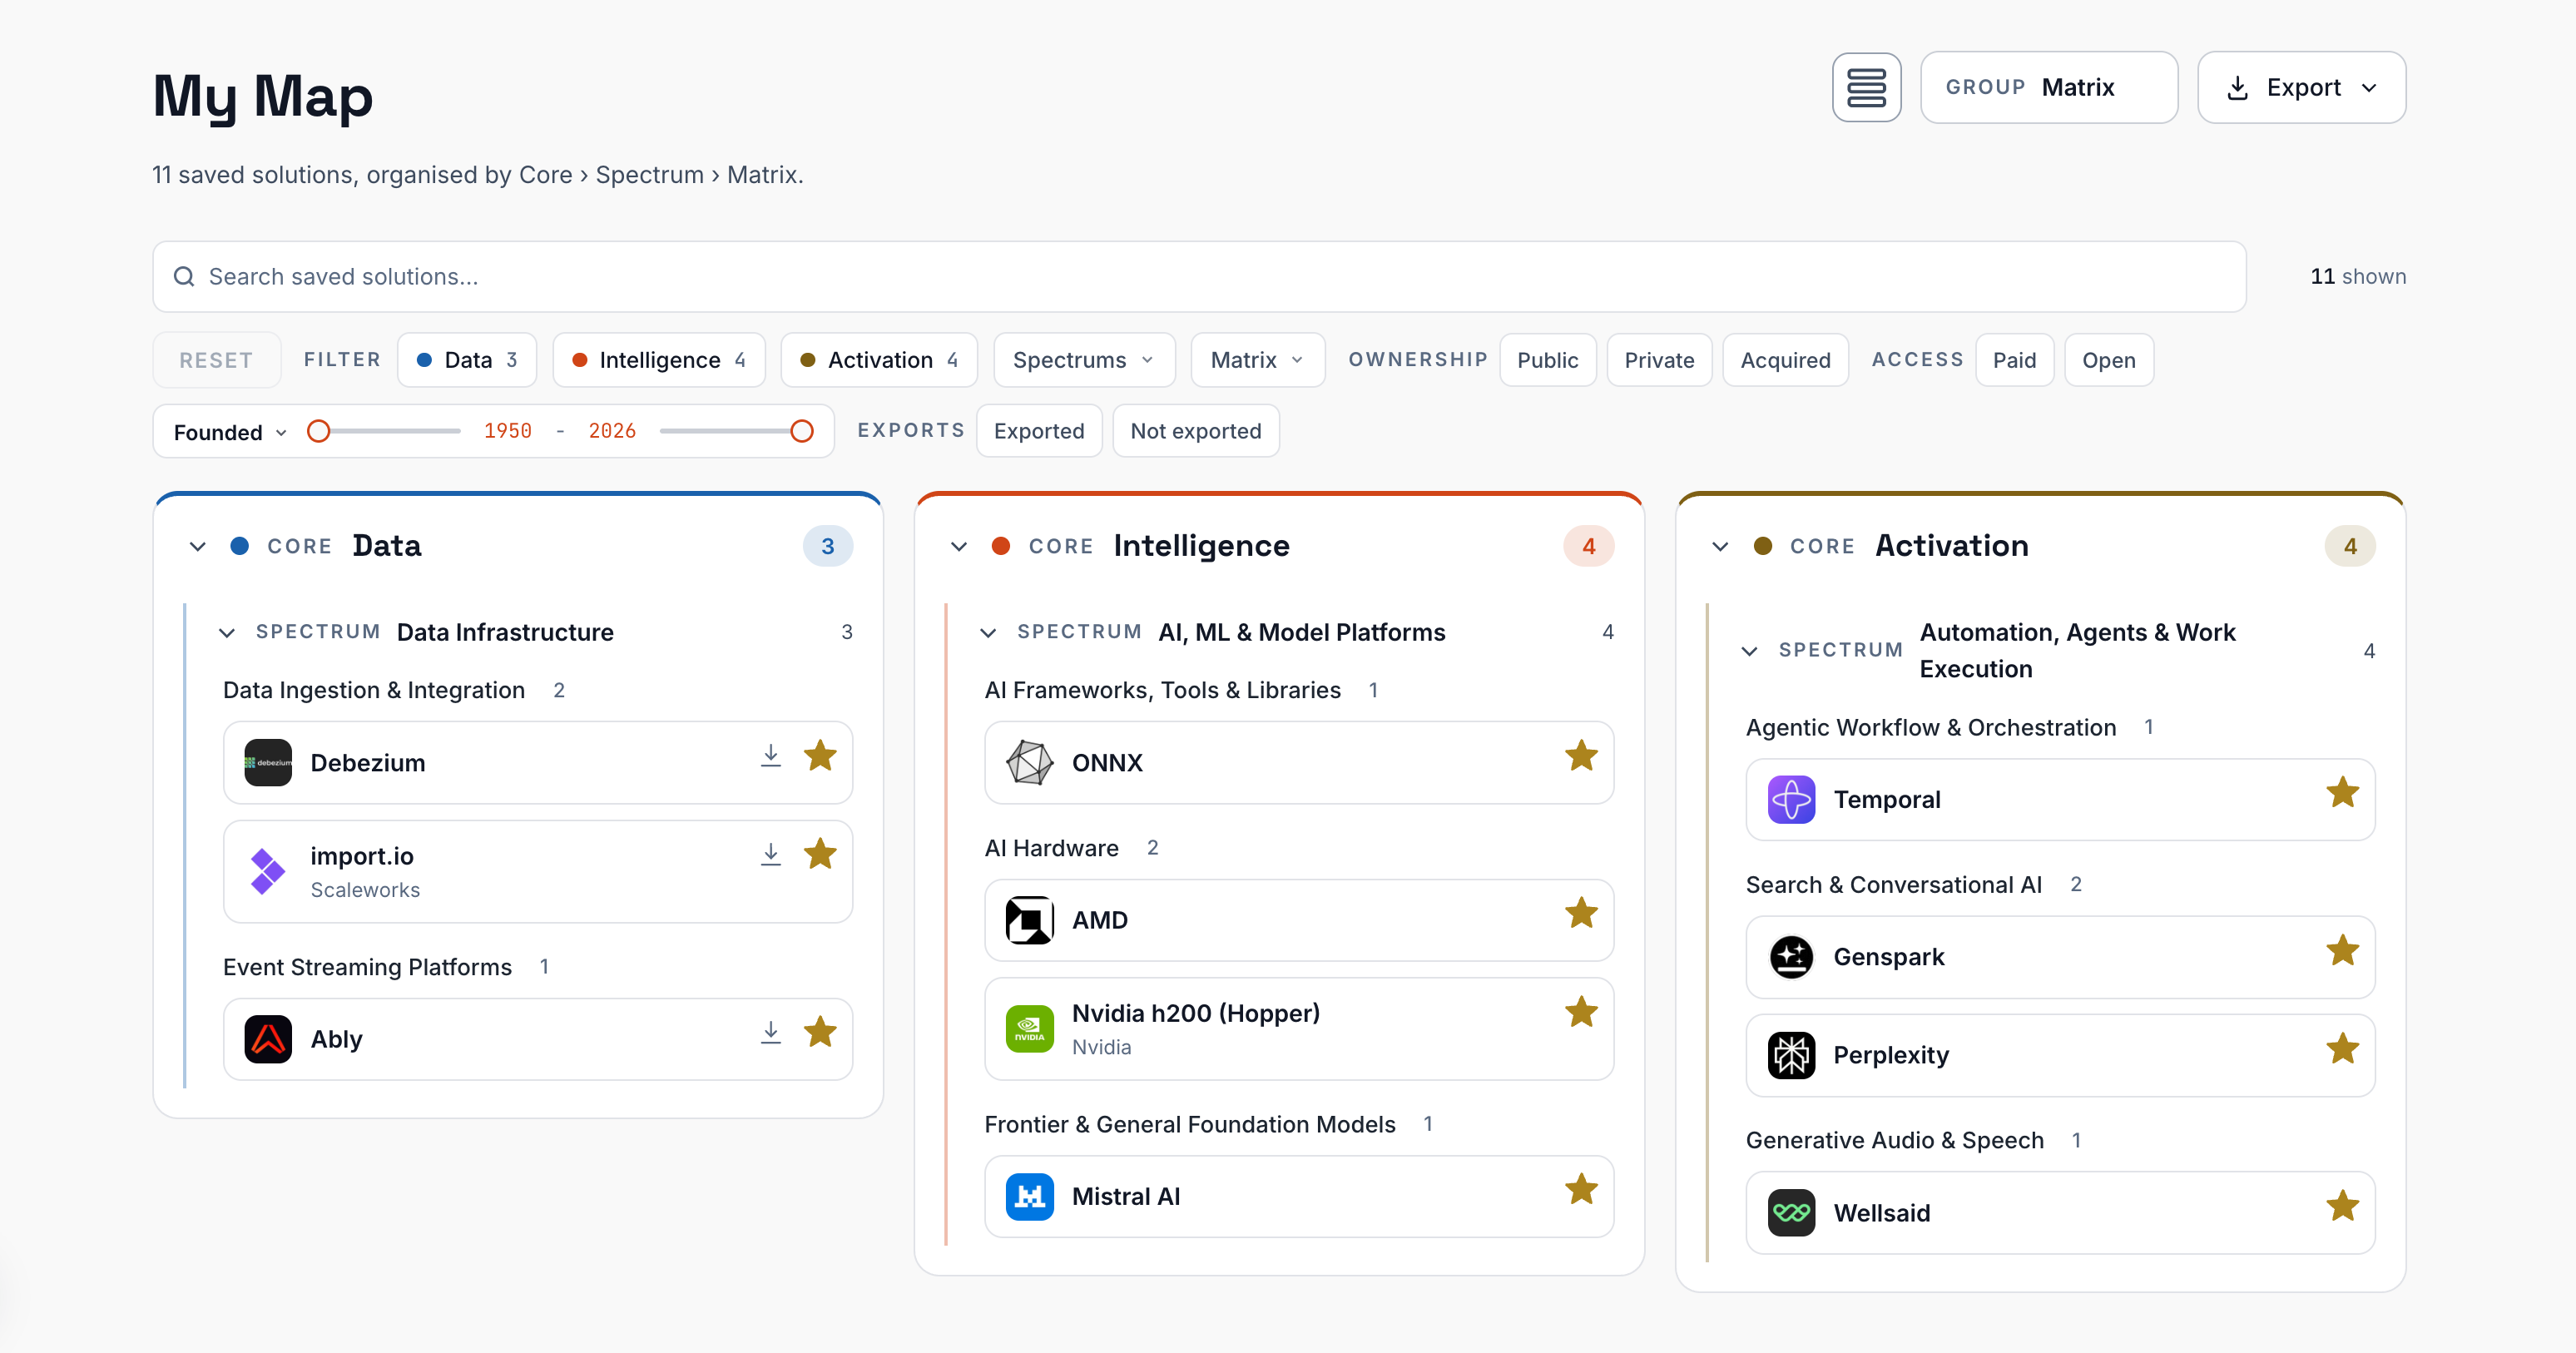Viewport: 2576px width, 1353px height.
Task: Open the Mistral AI solution card
Action: [1299, 1197]
